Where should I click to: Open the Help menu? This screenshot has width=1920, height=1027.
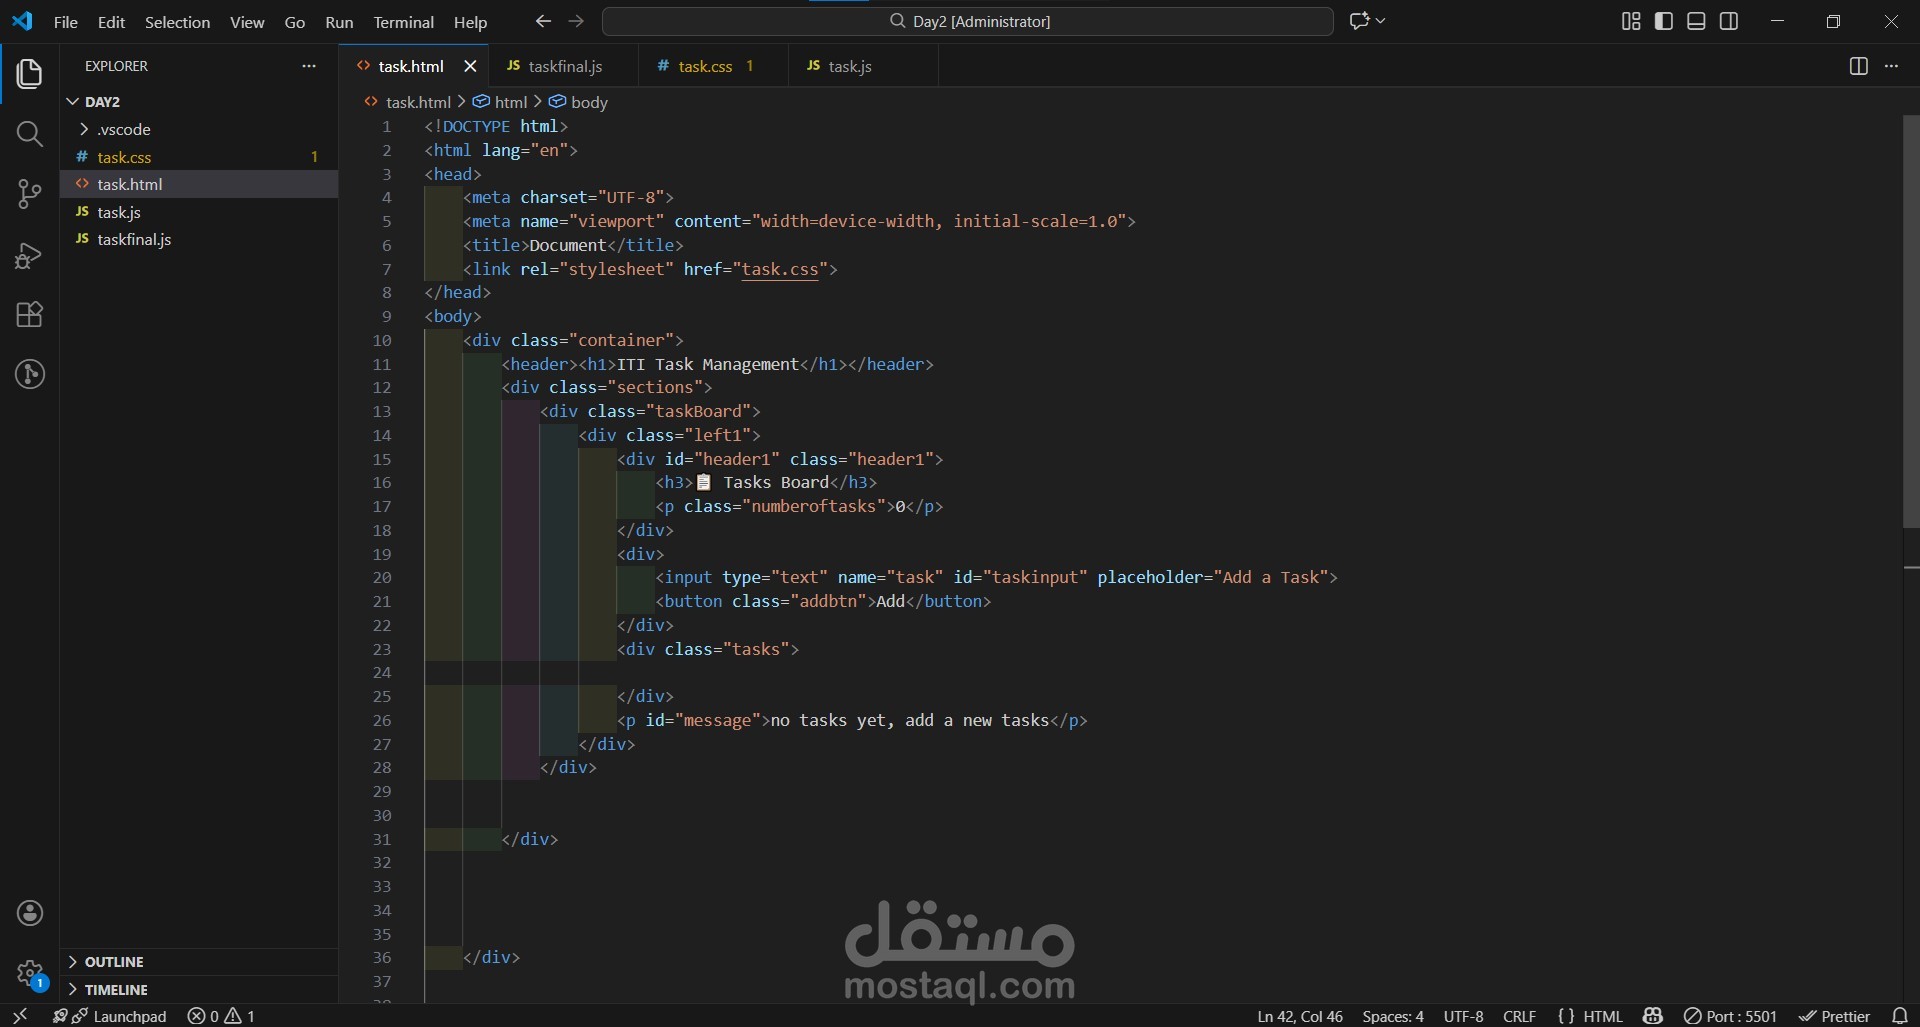click(x=470, y=22)
